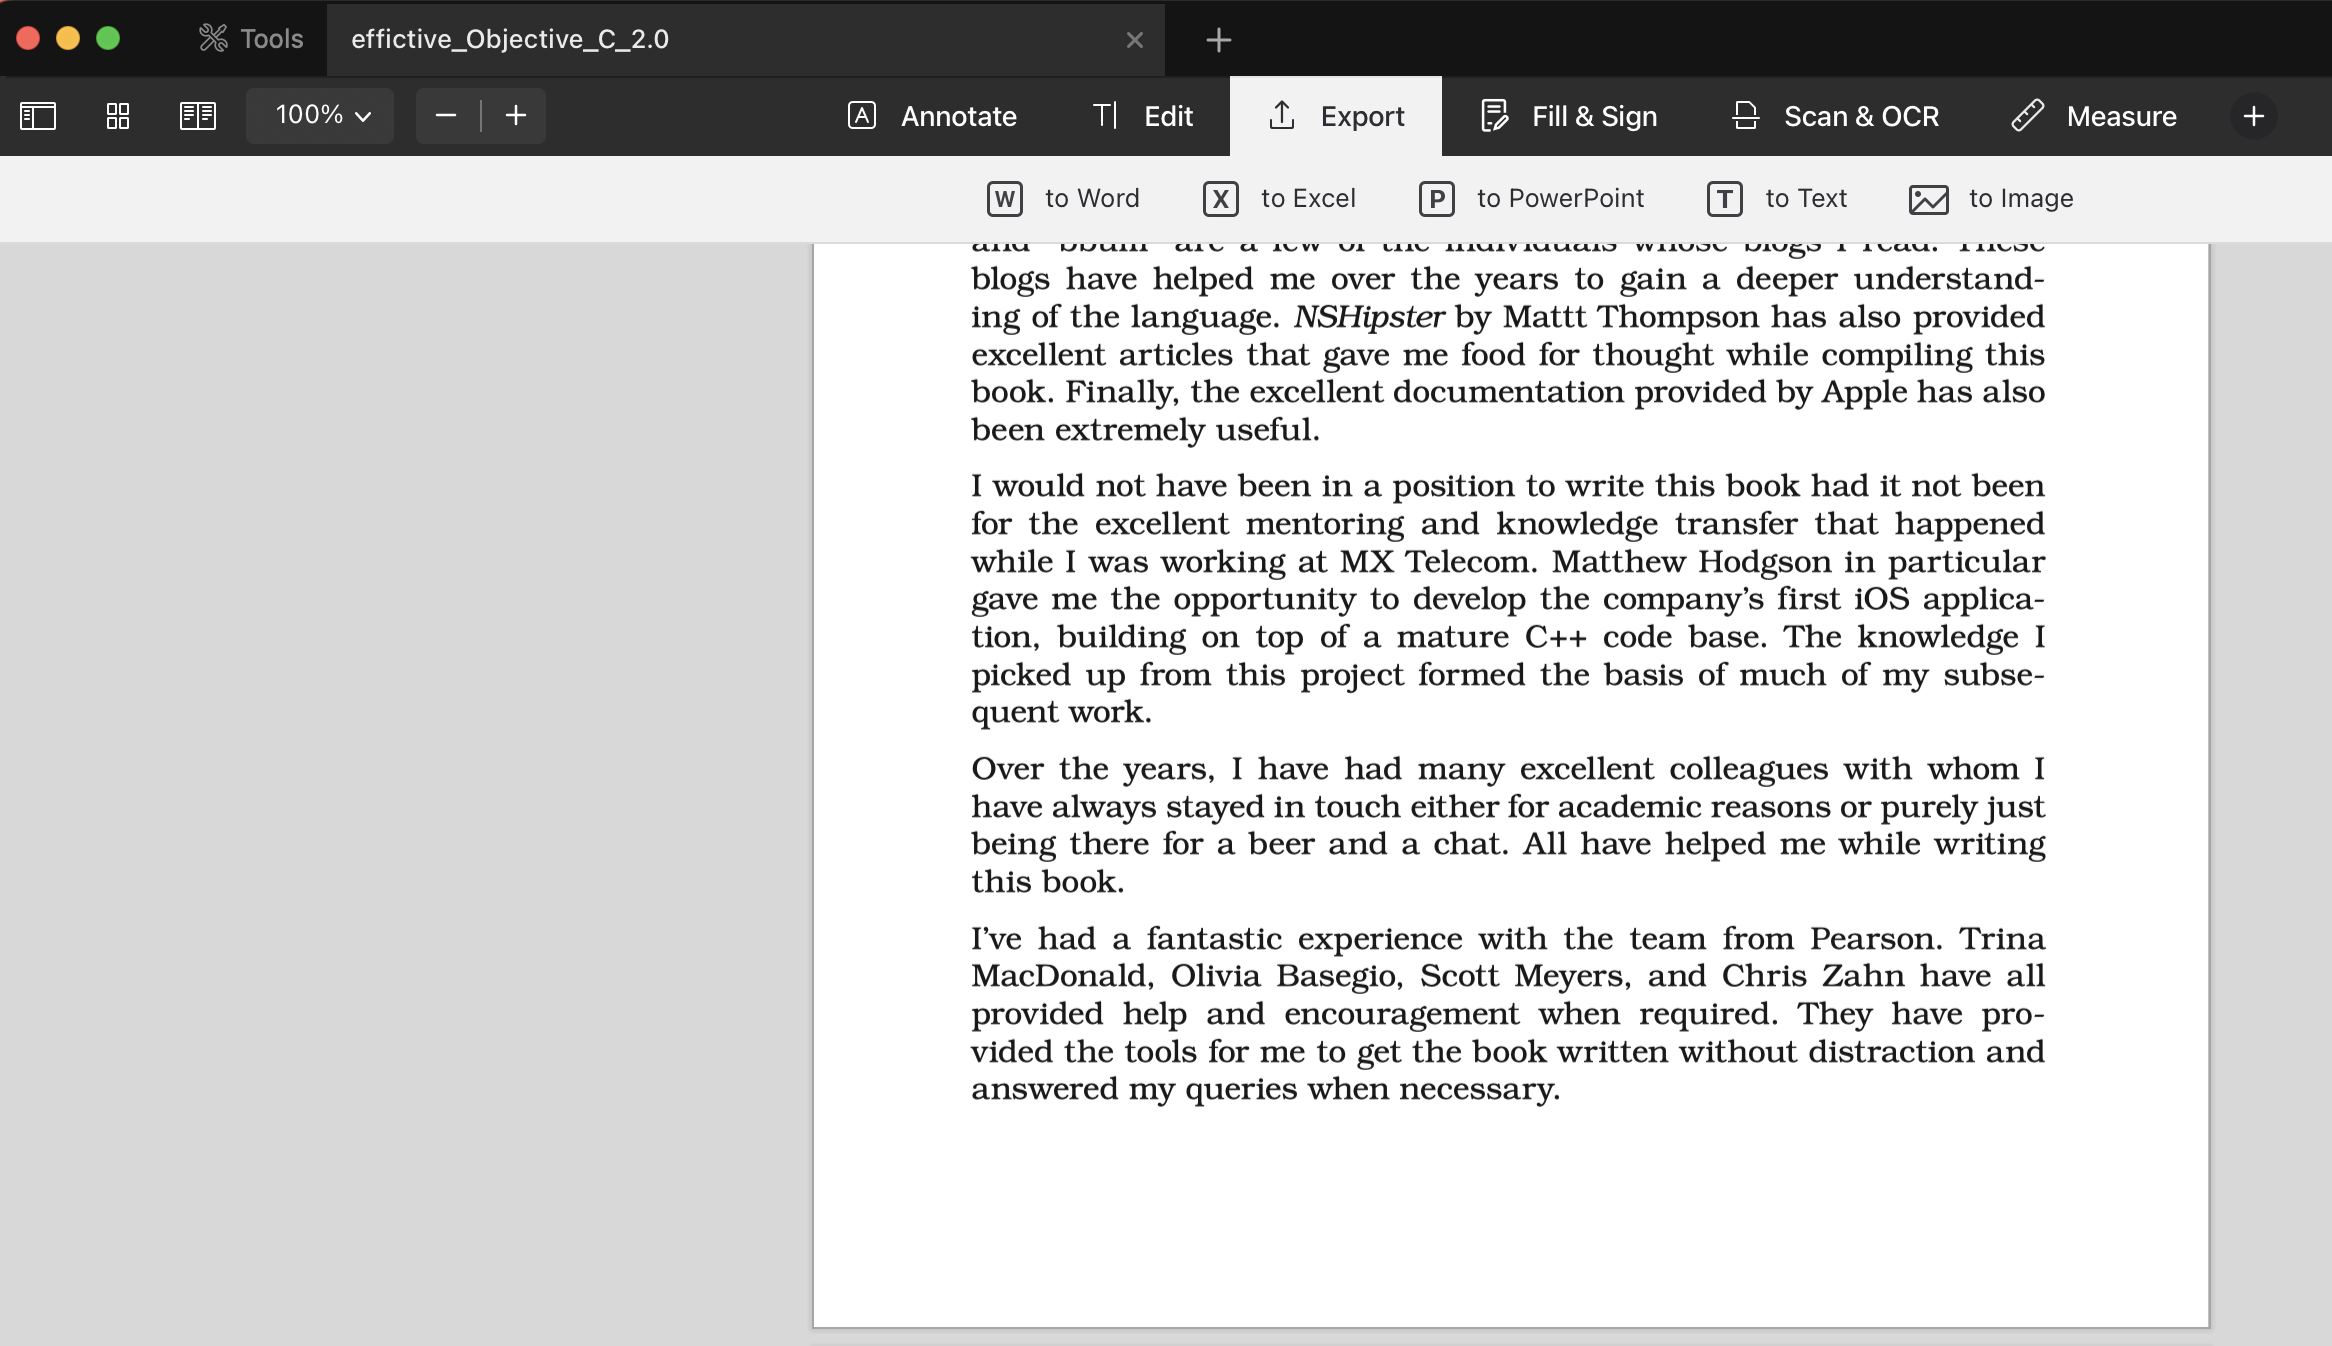Viewport: 2332px width, 1346px height.
Task: Maximize the window with the green button
Action: click(x=108, y=38)
